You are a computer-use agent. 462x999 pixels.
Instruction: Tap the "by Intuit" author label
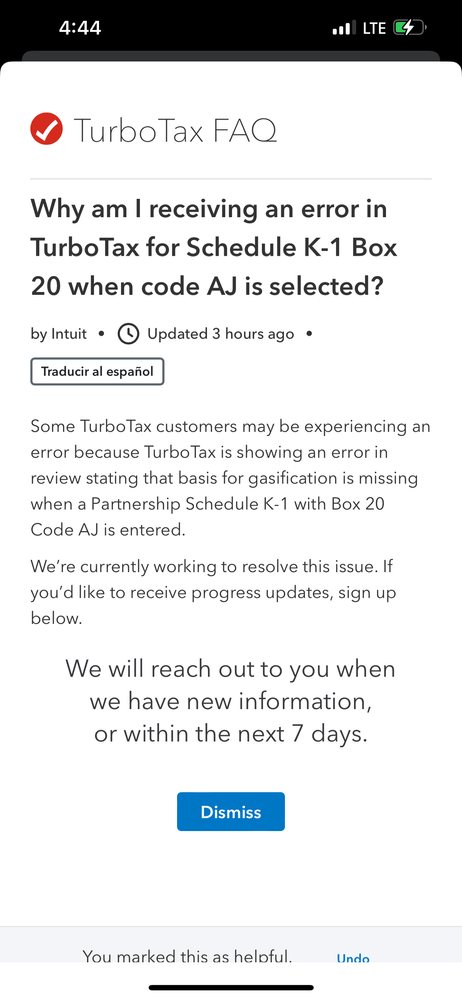pos(59,334)
